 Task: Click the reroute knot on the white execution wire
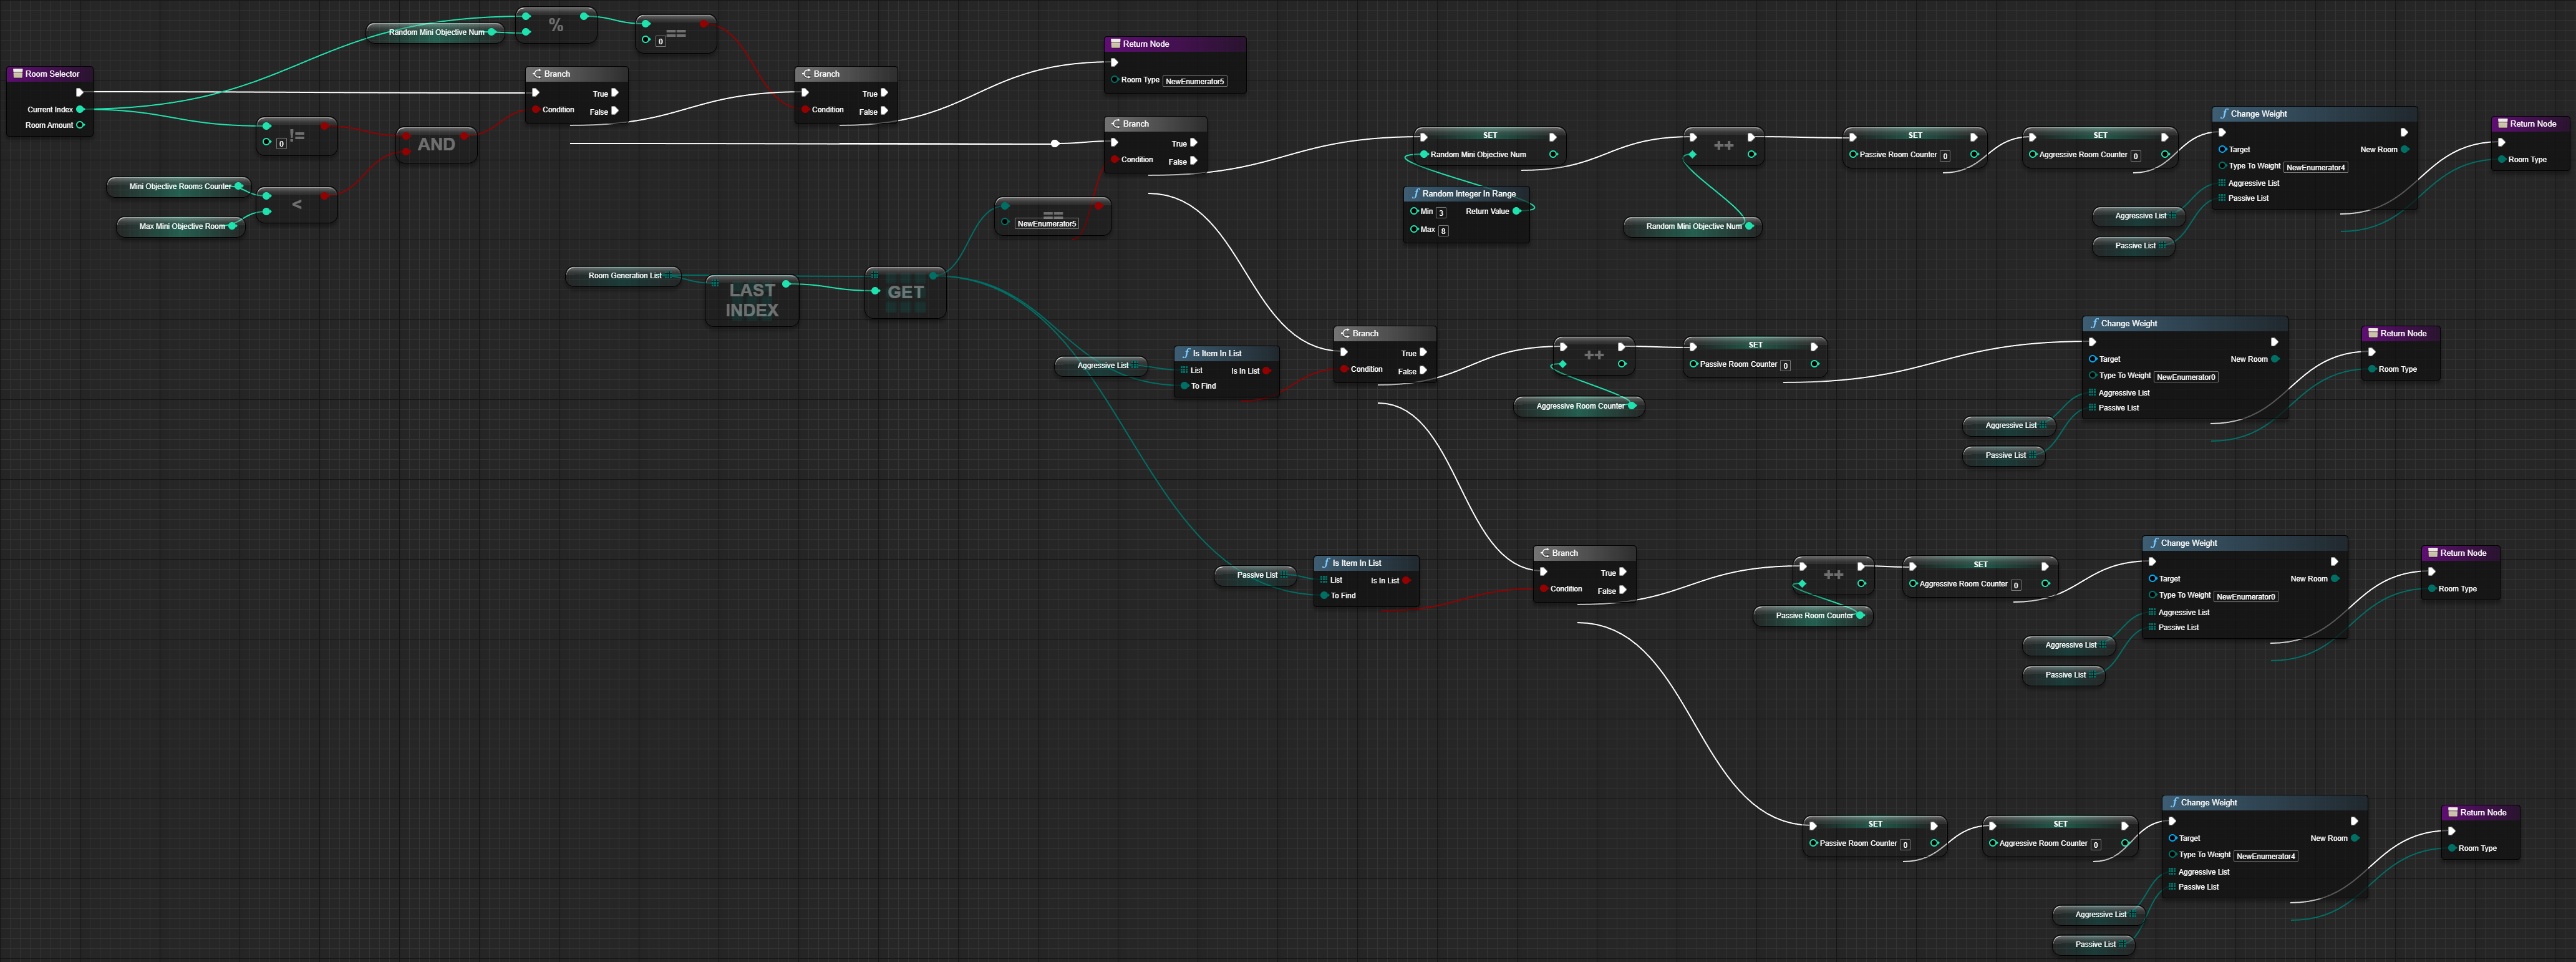coord(1055,144)
